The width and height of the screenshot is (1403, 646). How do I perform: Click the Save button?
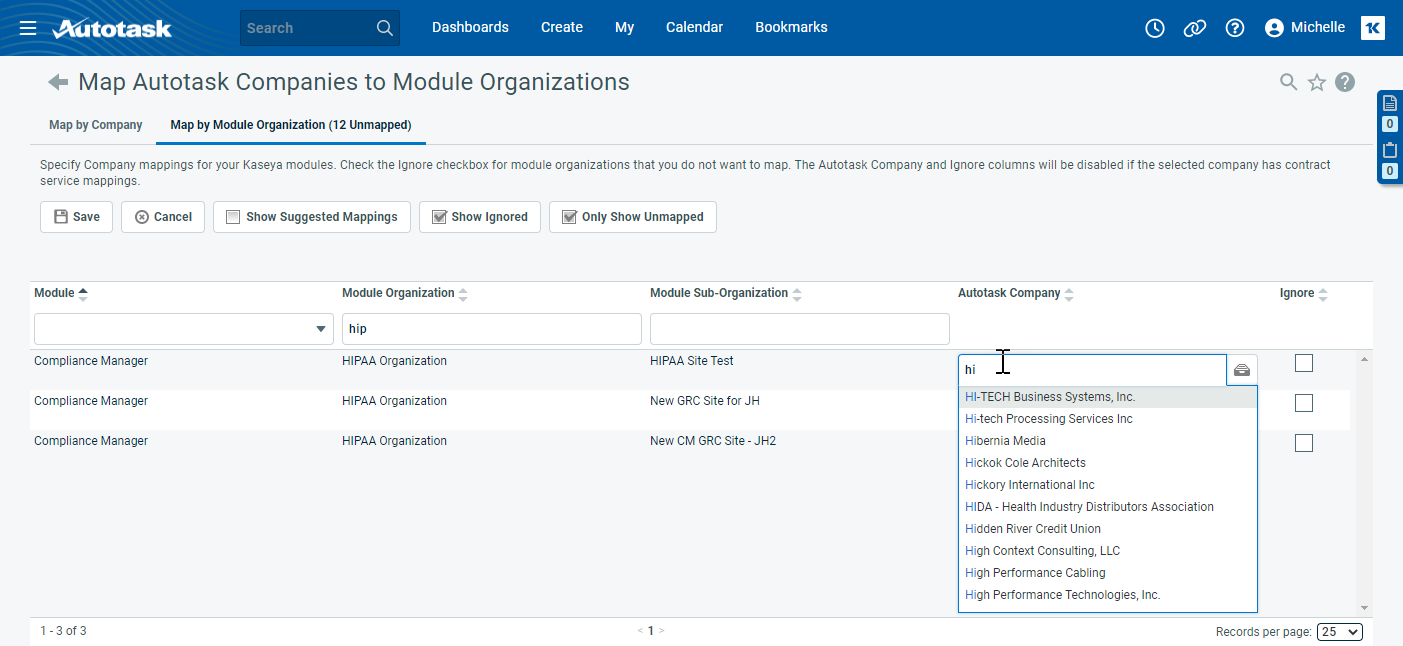(x=77, y=217)
